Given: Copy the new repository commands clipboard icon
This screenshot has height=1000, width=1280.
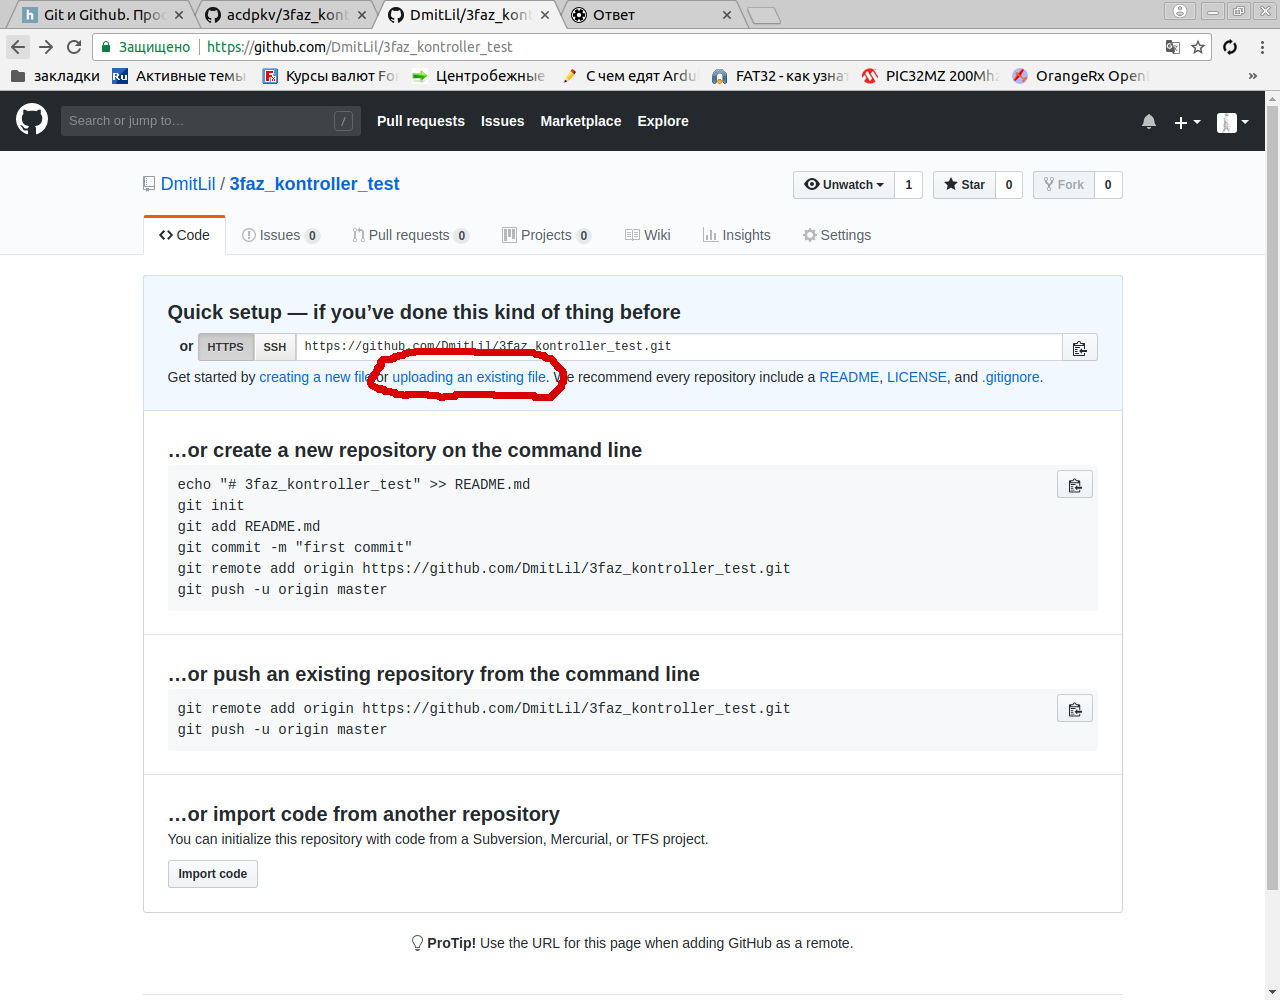Looking at the screenshot, I should 1075,485.
